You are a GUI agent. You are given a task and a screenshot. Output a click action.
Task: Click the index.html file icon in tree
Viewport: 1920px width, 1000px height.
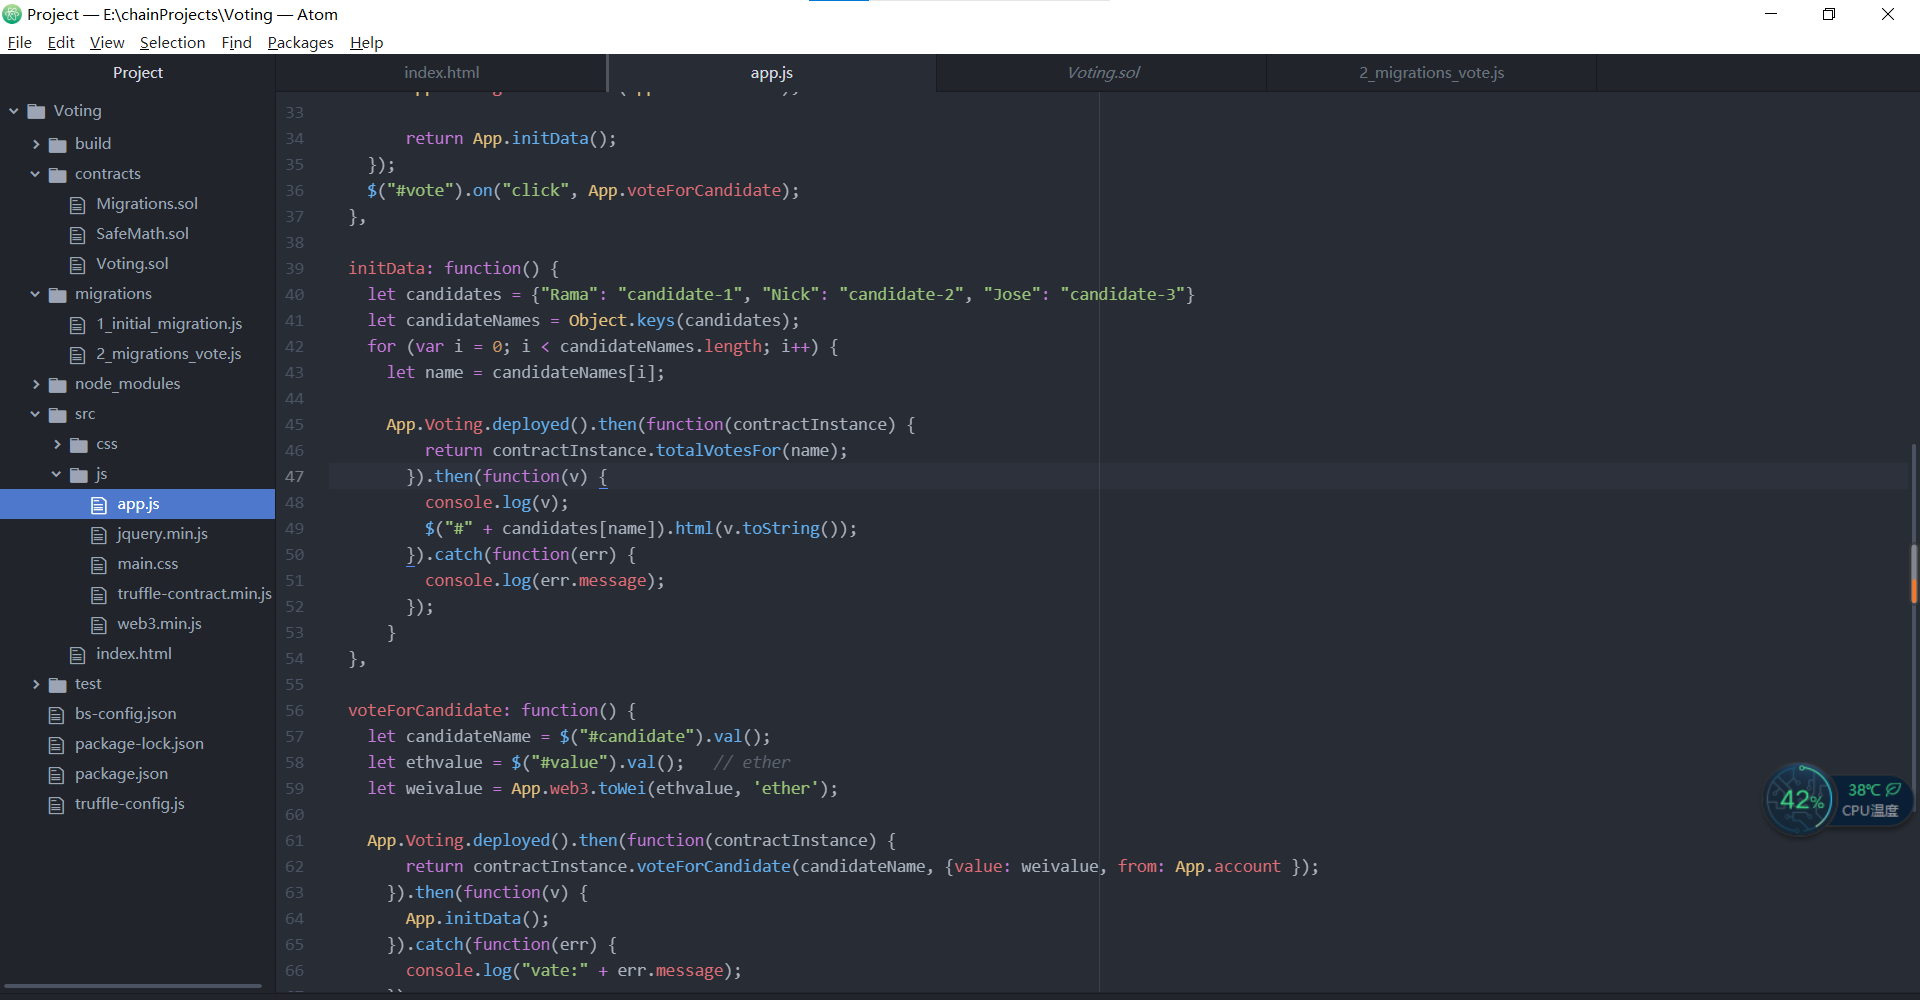point(78,654)
